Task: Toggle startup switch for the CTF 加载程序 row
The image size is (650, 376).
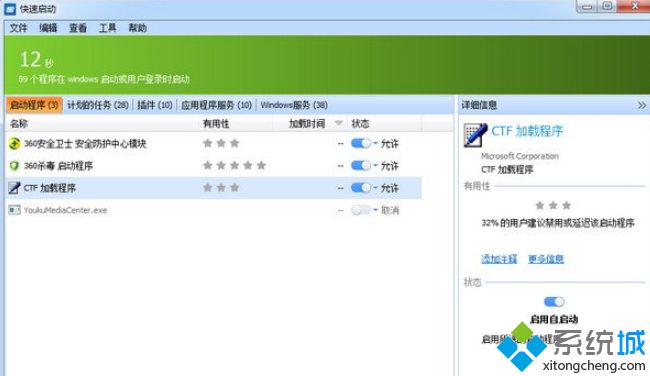Action: [x=361, y=188]
